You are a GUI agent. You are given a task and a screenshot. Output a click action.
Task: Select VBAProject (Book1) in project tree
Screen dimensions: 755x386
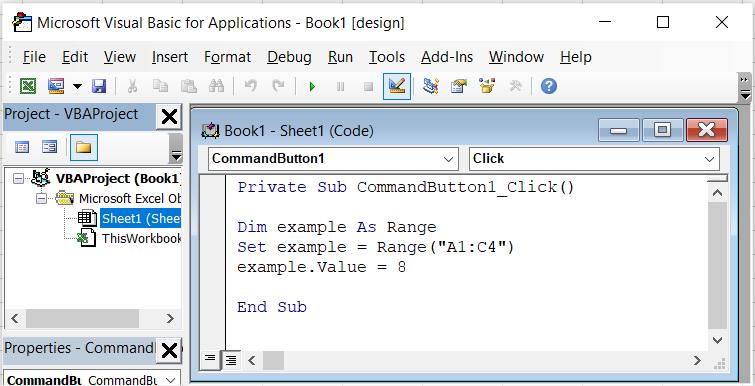pos(118,179)
